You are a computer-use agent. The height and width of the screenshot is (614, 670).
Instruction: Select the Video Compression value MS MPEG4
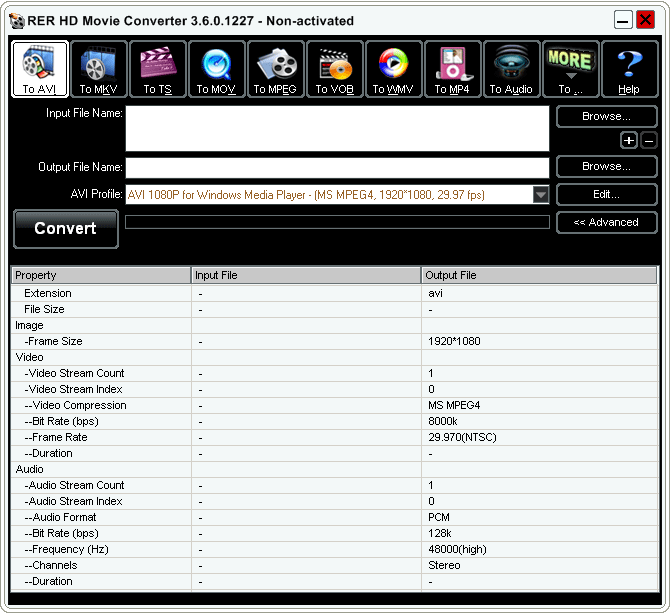(x=454, y=405)
